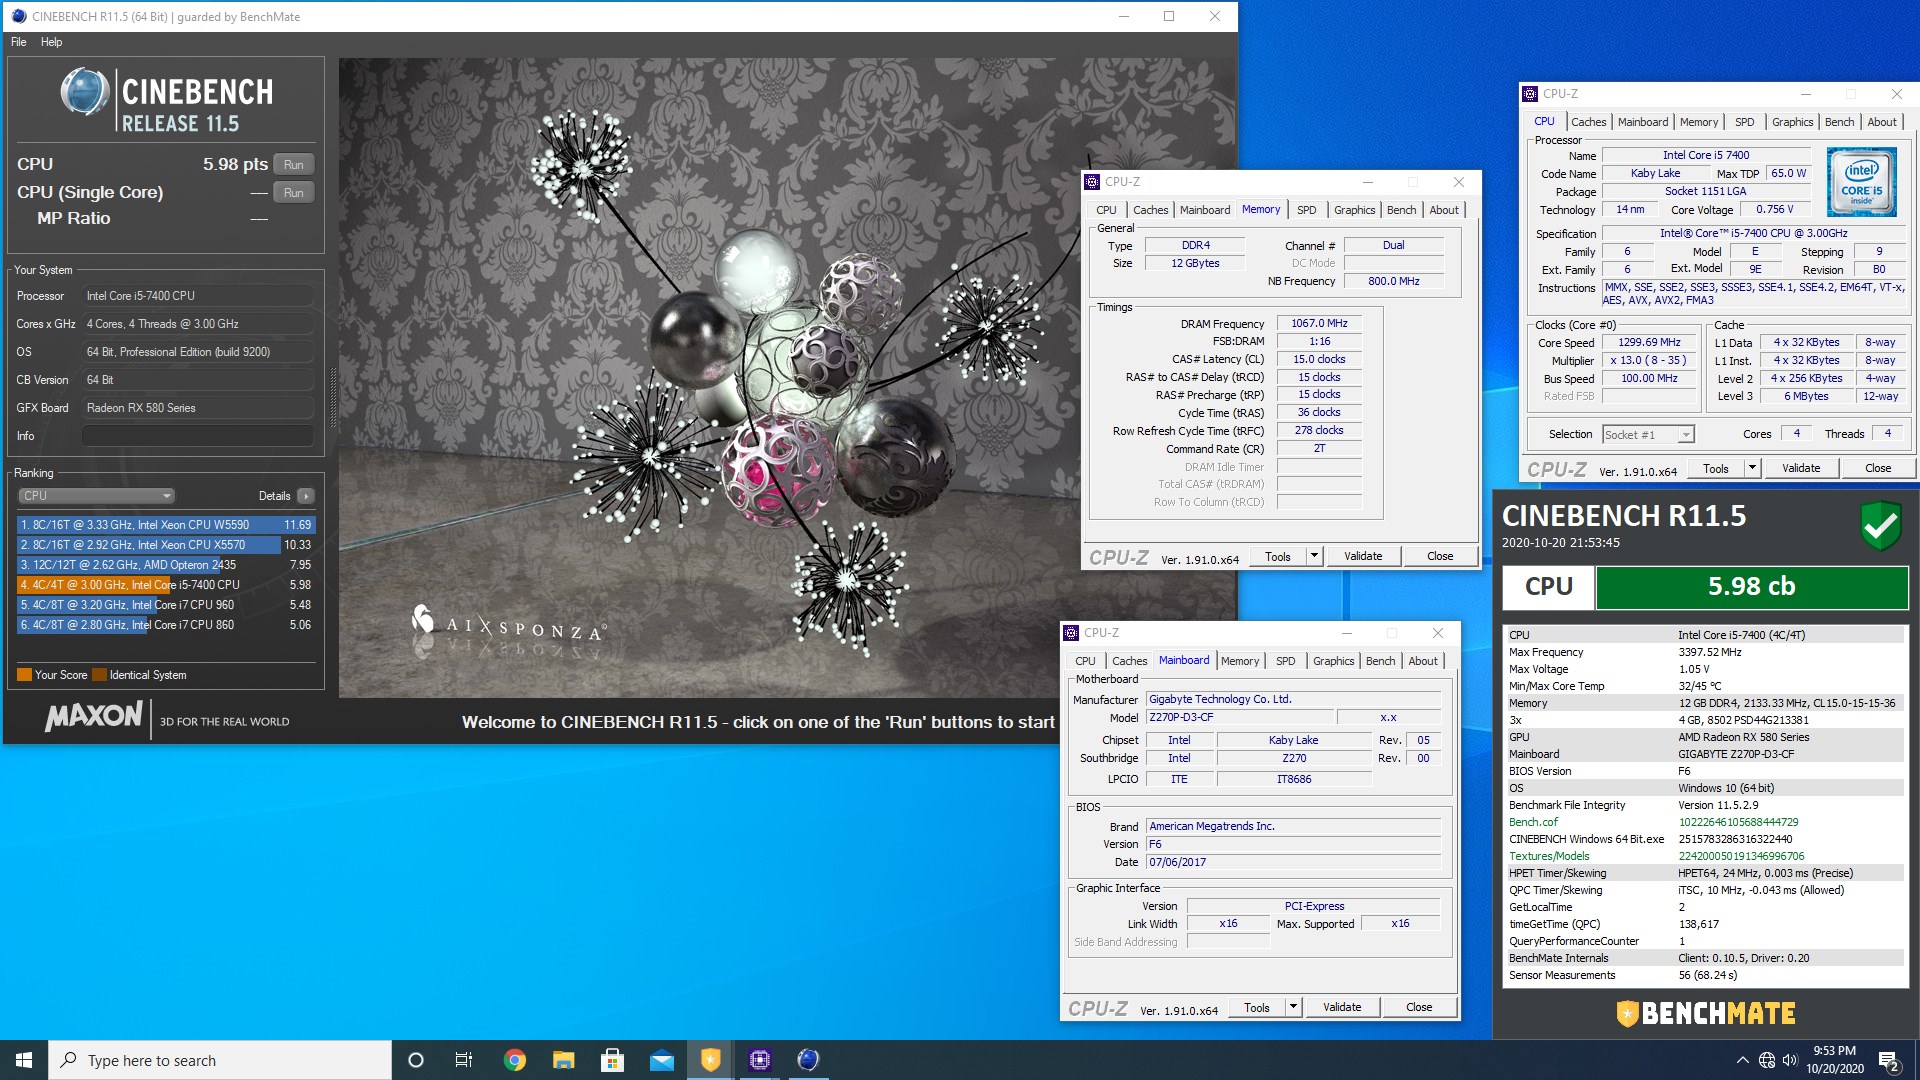Click the Cinebench sphere logo

click(x=85, y=92)
